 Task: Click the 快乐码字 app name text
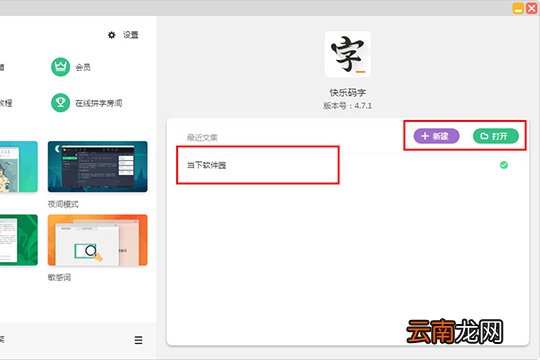click(347, 92)
